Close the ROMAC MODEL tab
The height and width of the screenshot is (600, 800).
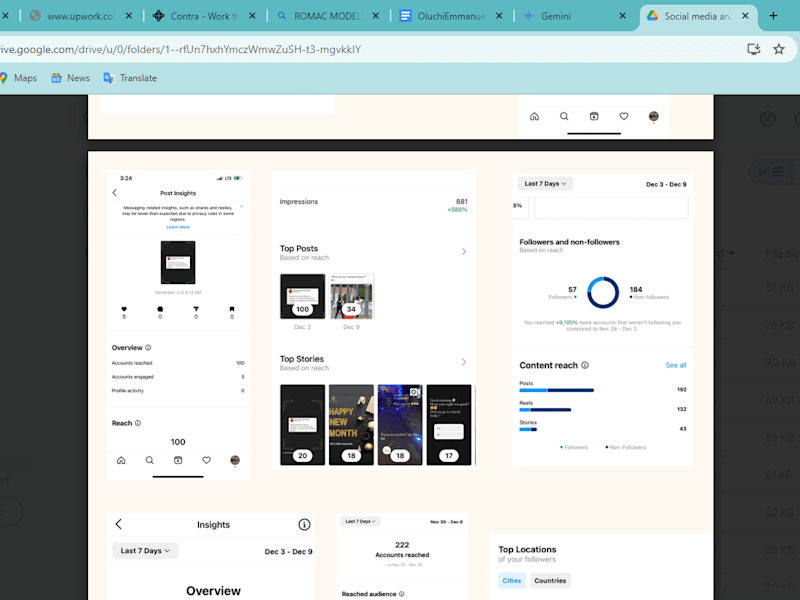(376, 16)
